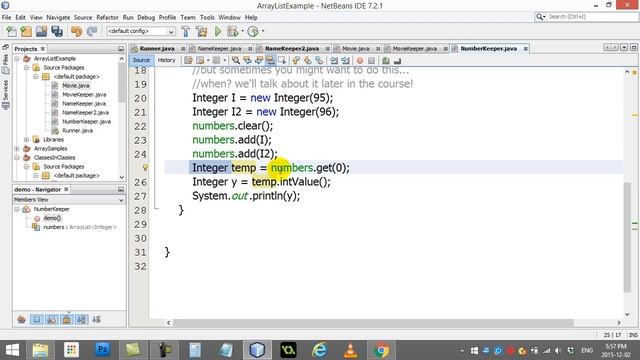Expand the Libraries tree node
This screenshot has height=360, width=640.
[27, 140]
